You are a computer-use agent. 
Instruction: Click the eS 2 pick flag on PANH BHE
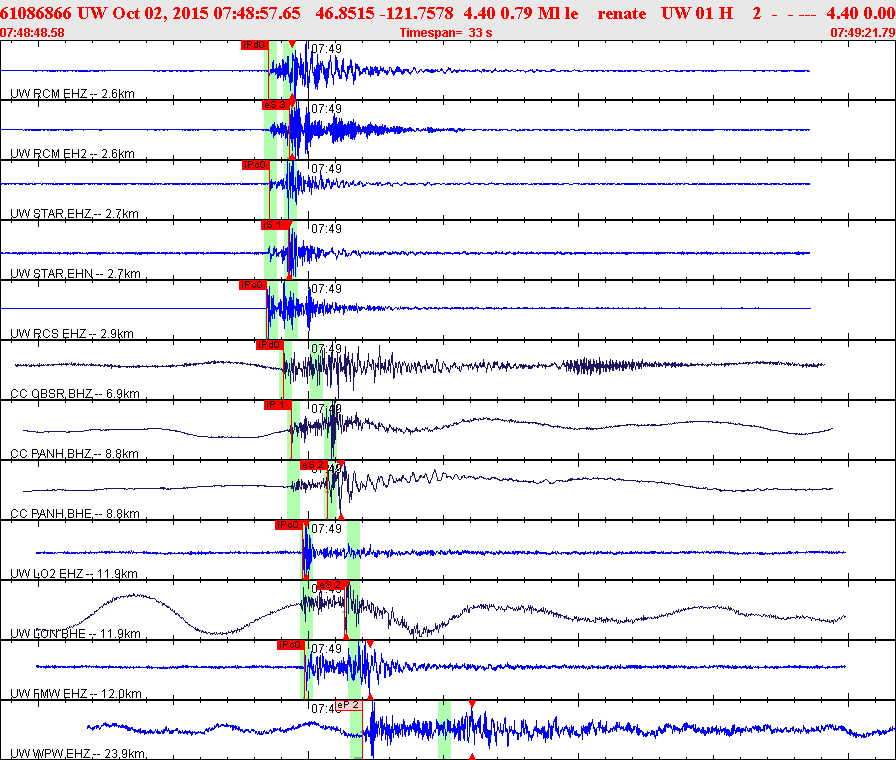pos(313,465)
